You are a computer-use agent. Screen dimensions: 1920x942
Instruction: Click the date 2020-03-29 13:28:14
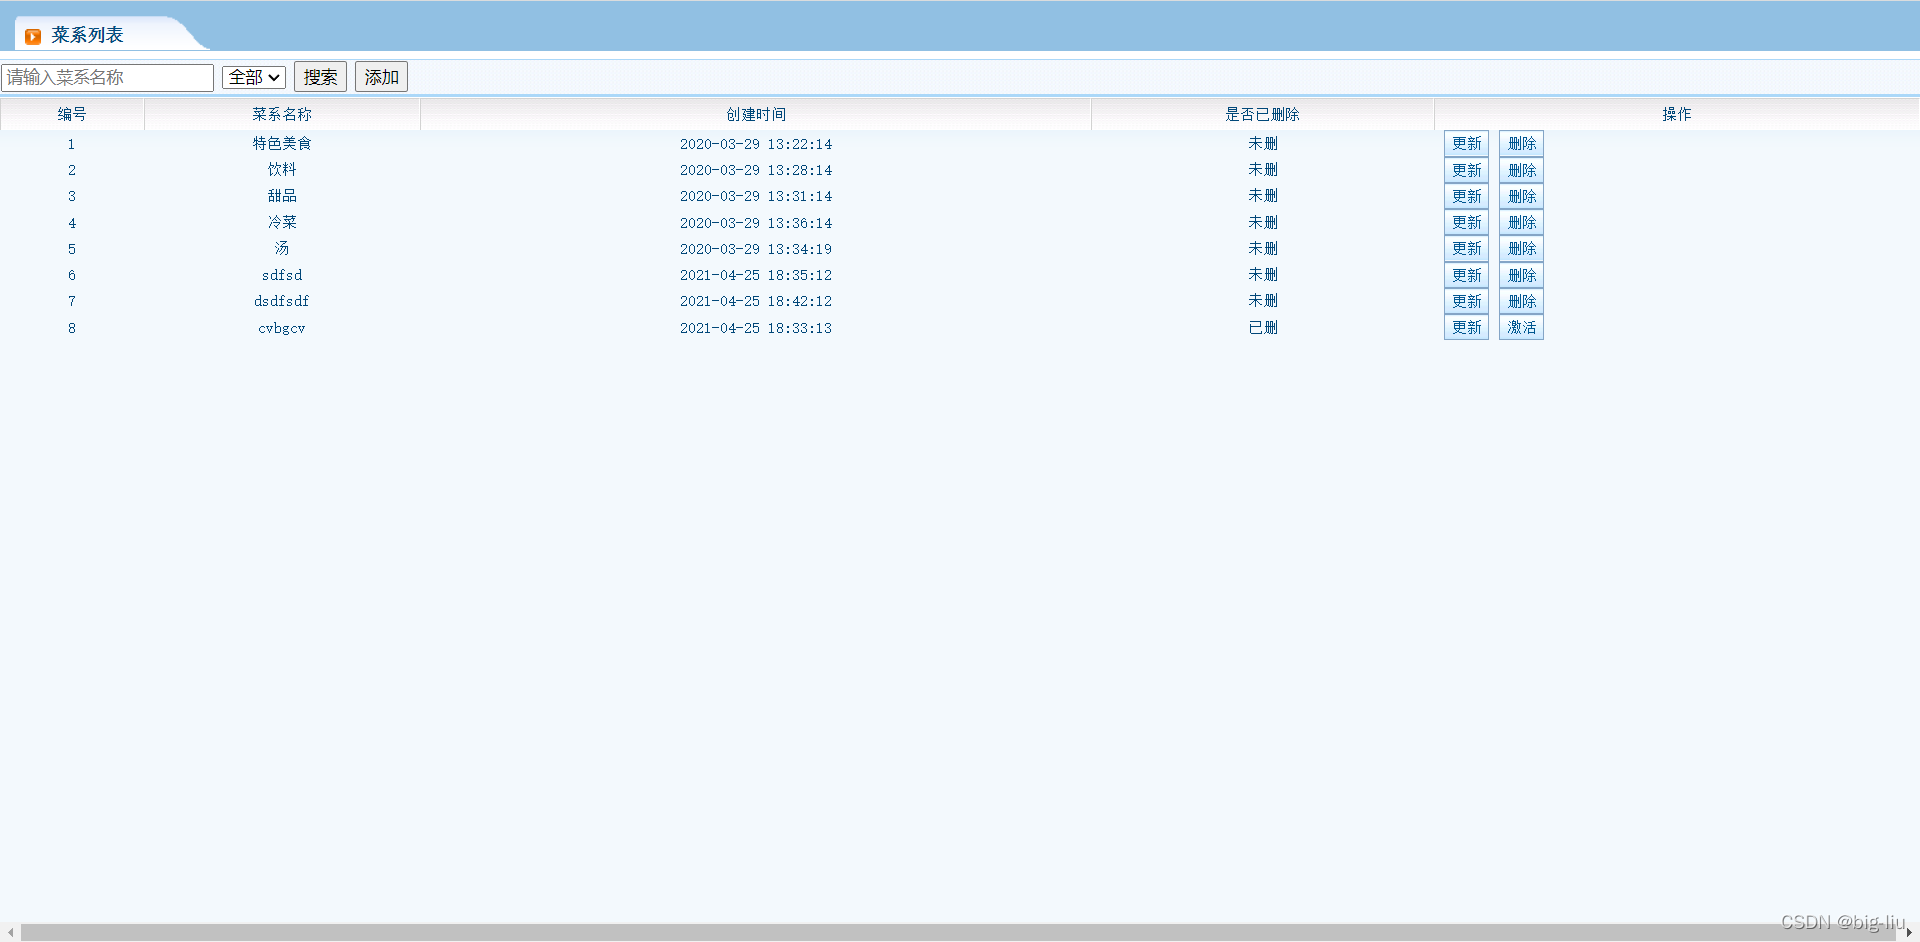(x=756, y=170)
